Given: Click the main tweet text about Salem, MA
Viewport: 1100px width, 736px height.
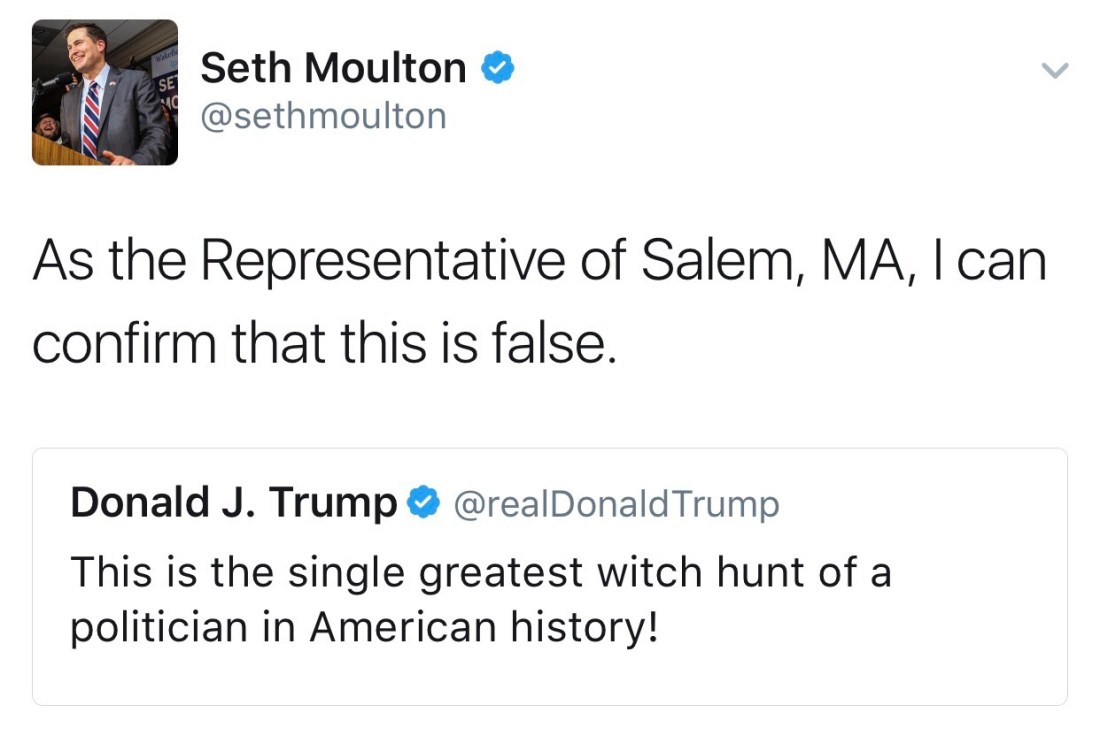Looking at the screenshot, I should (x=538, y=262).
